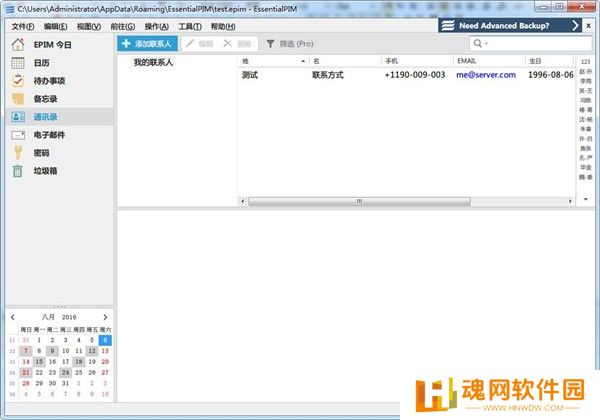Open the 日历 calendar module
The image size is (600, 420).
pyautogui.click(x=41, y=63)
